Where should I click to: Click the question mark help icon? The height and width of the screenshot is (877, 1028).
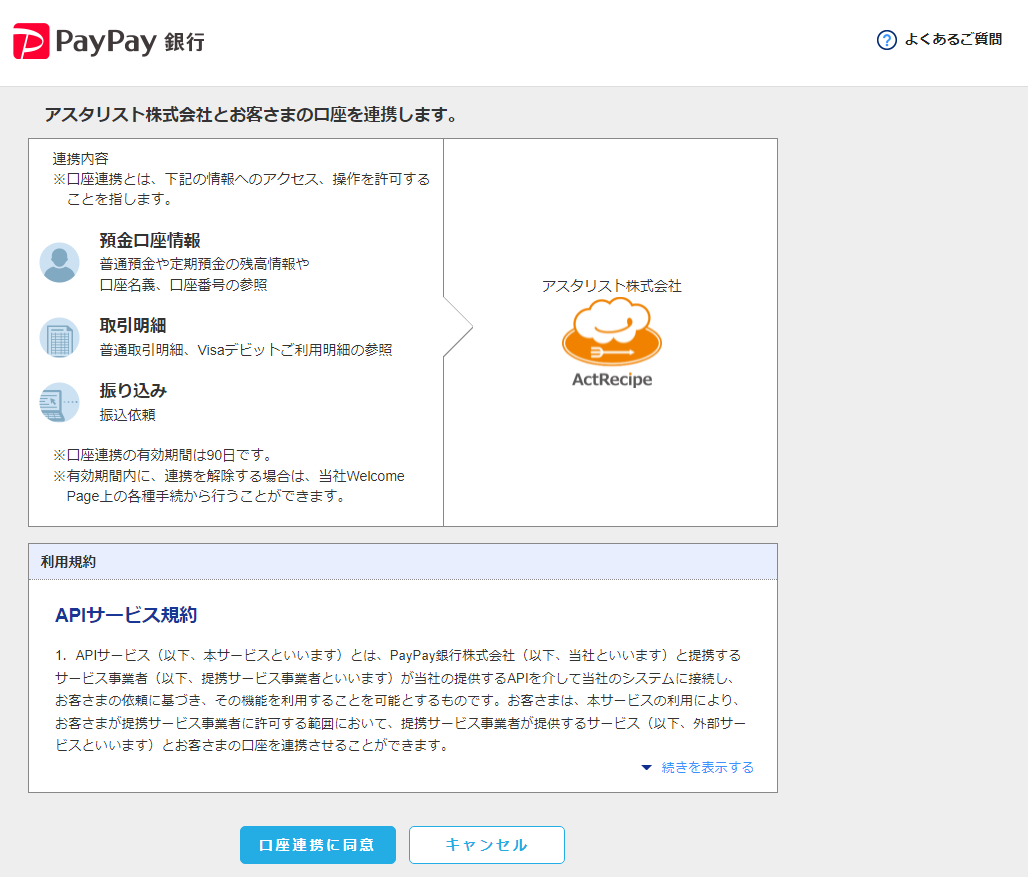[886, 40]
